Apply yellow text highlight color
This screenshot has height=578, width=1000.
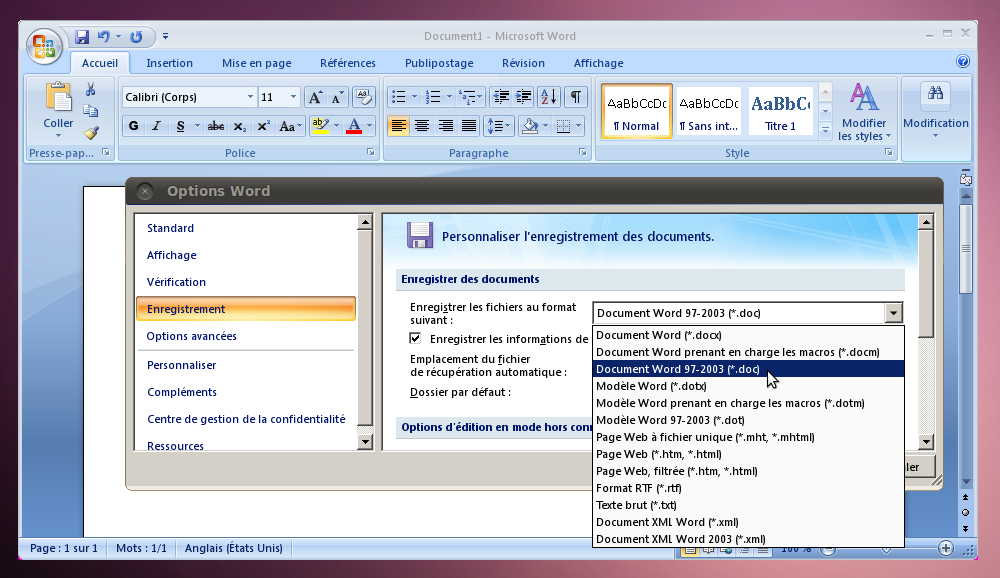click(320, 126)
